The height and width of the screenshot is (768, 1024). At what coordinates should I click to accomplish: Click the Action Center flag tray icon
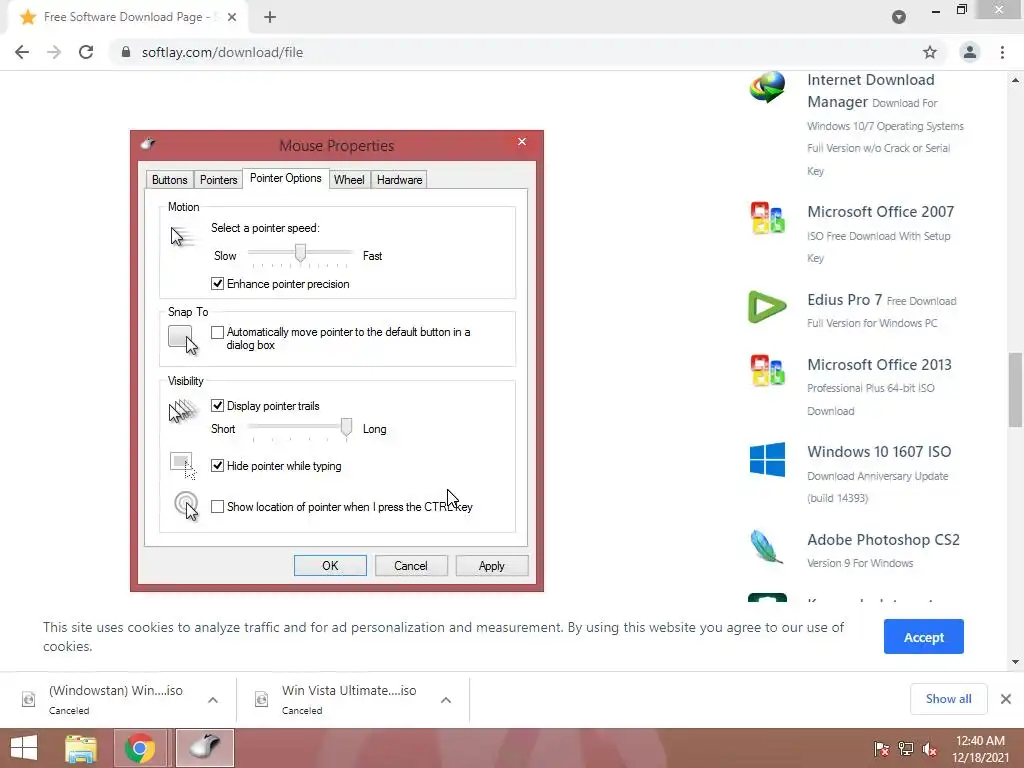[882, 748]
